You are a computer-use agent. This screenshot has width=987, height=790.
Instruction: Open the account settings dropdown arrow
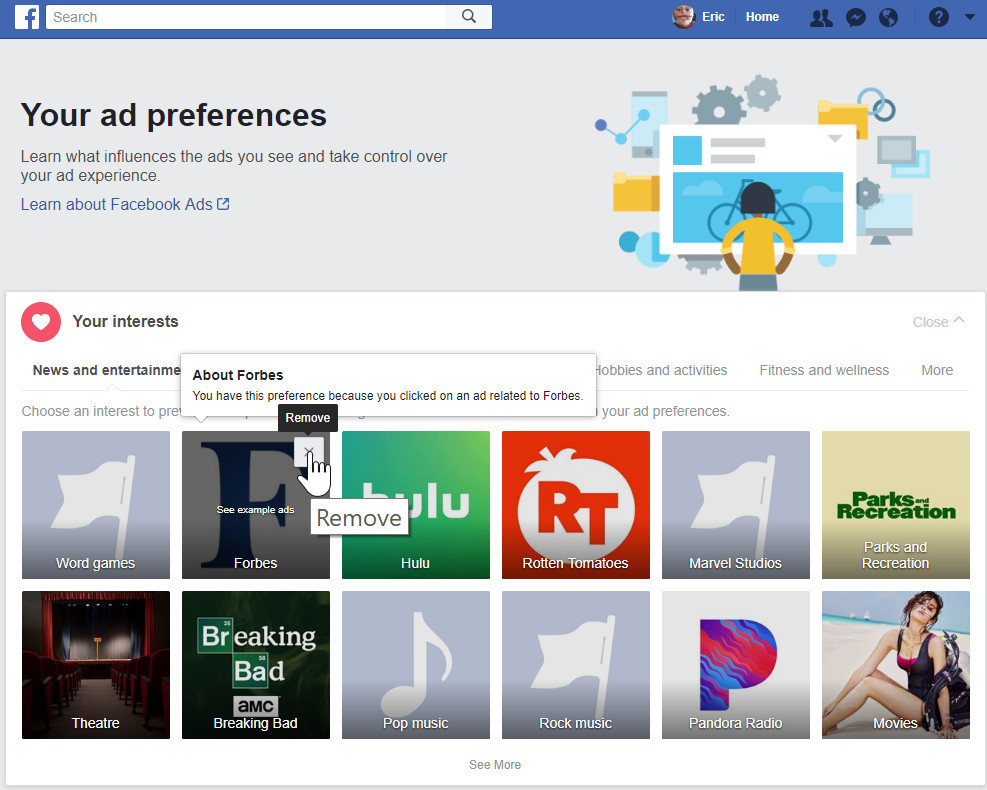968,17
